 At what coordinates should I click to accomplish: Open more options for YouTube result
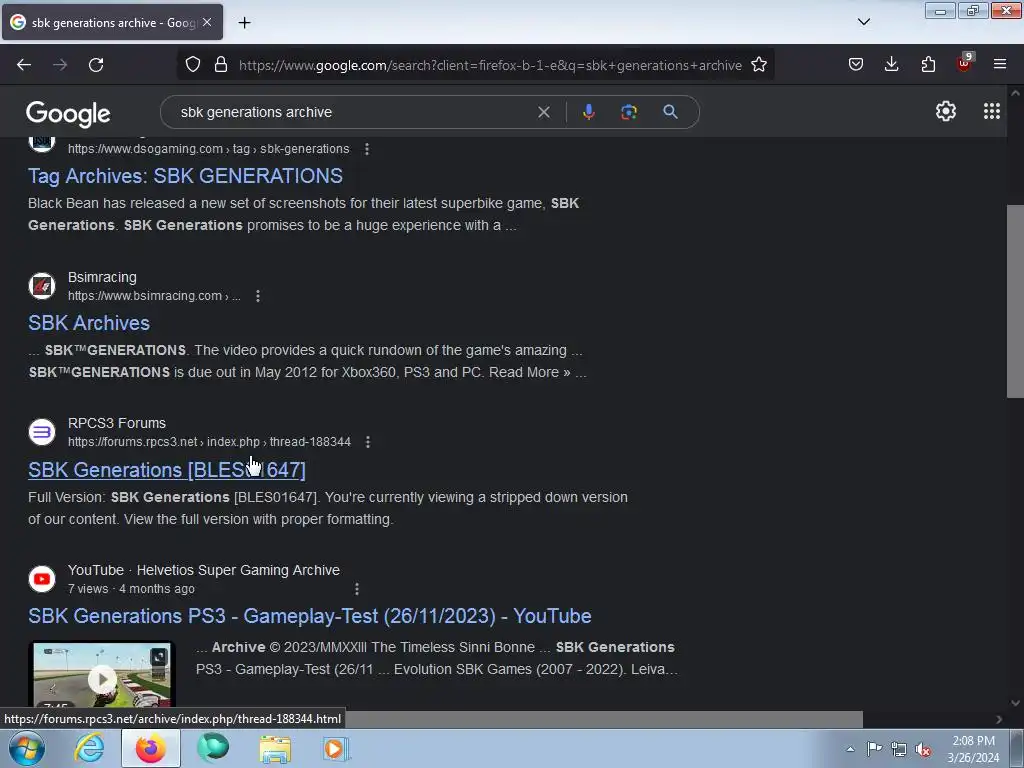[x=357, y=589]
